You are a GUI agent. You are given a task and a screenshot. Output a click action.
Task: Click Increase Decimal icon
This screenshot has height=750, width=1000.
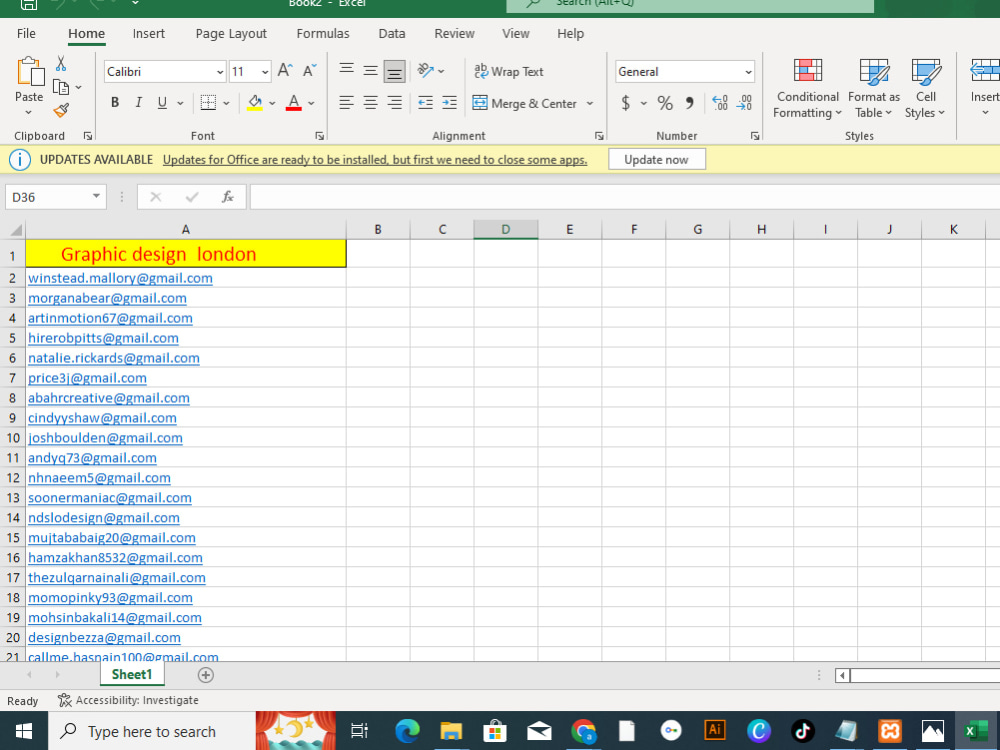pyautogui.click(x=720, y=103)
